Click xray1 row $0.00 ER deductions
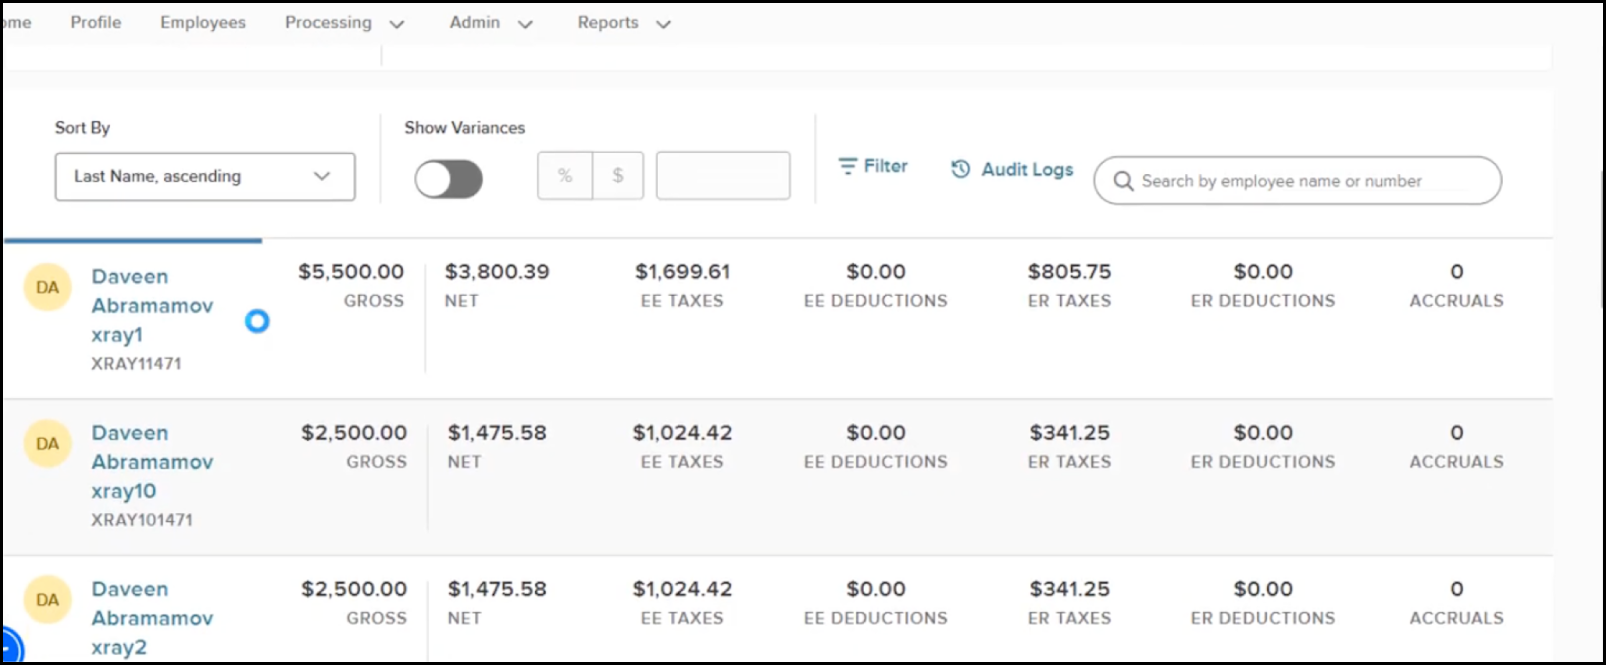This screenshot has height=665, width=1606. pos(1263,272)
